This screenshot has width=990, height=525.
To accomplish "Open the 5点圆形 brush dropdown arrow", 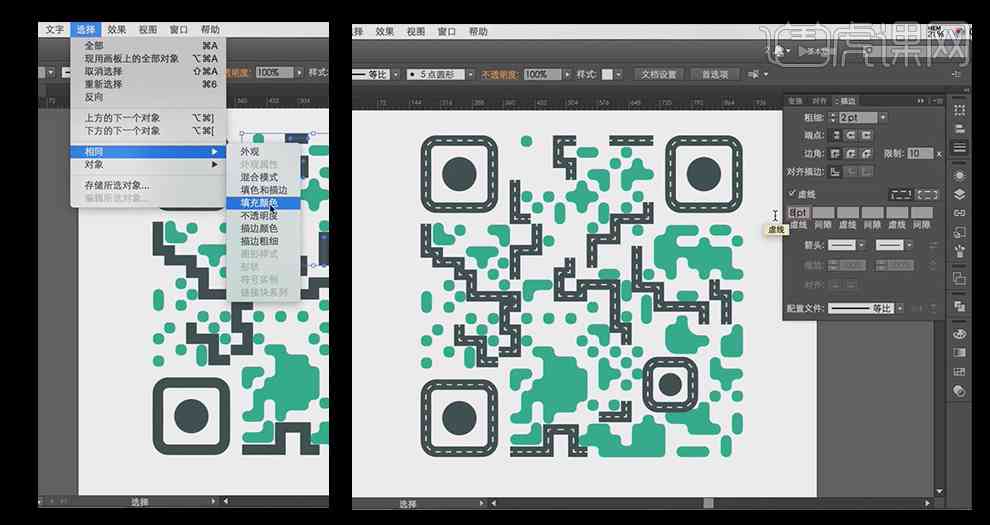I will pyautogui.click(x=470, y=74).
